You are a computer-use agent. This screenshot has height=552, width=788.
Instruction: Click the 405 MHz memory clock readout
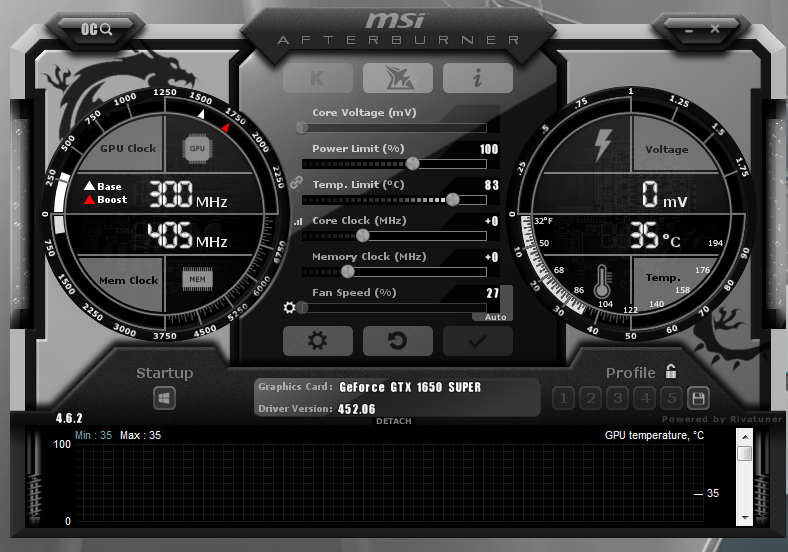click(x=187, y=235)
